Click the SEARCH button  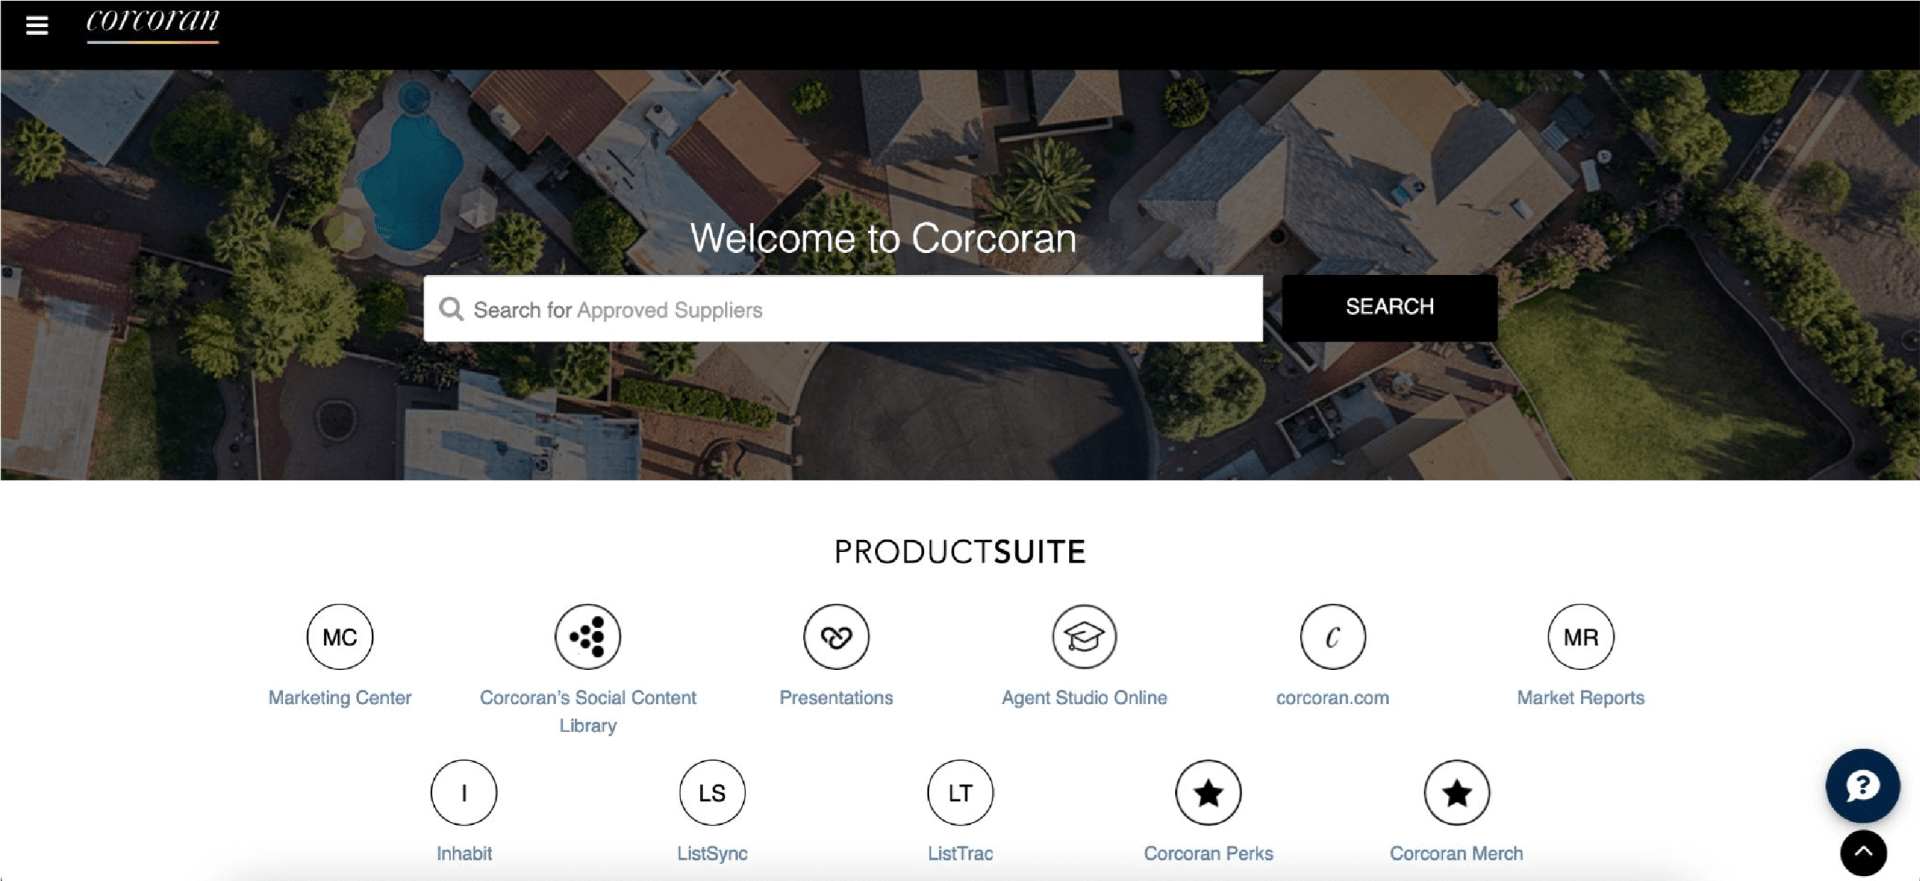pyautogui.click(x=1389, y=308)
